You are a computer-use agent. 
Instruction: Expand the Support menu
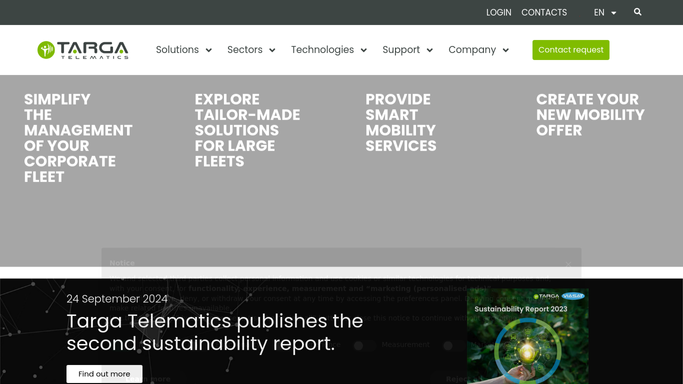407,50
